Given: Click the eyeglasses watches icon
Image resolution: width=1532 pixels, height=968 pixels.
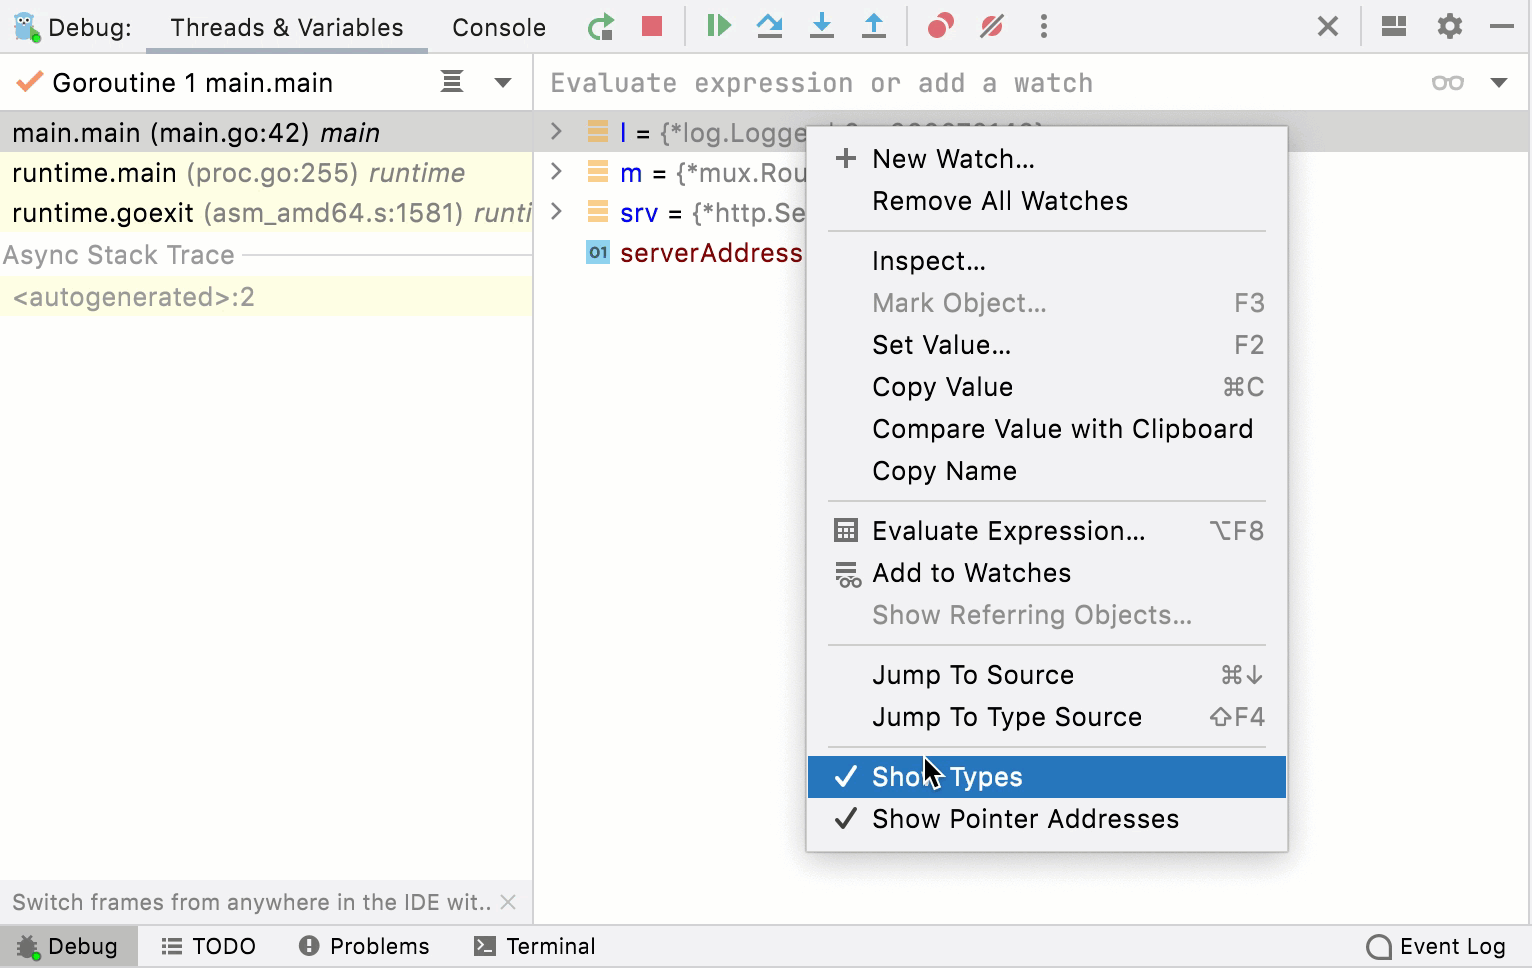Looking at the screenshot, I should pyautogui.click(x=1446, y=82).
